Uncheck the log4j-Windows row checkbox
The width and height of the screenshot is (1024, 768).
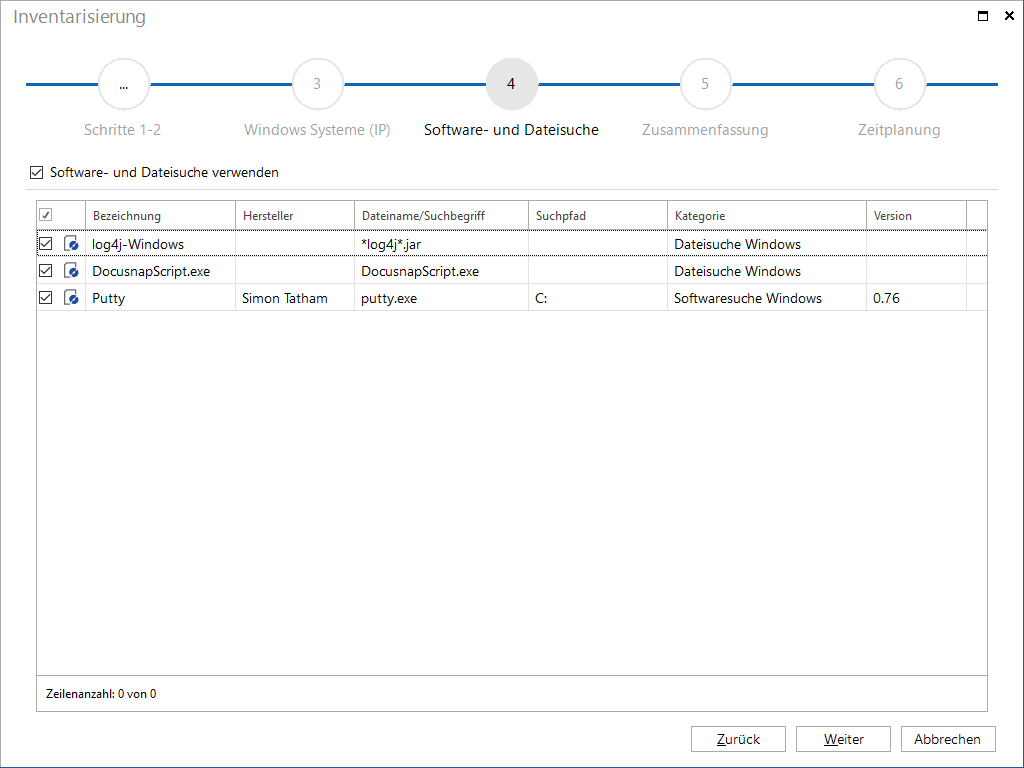click(x=46, y=244)
